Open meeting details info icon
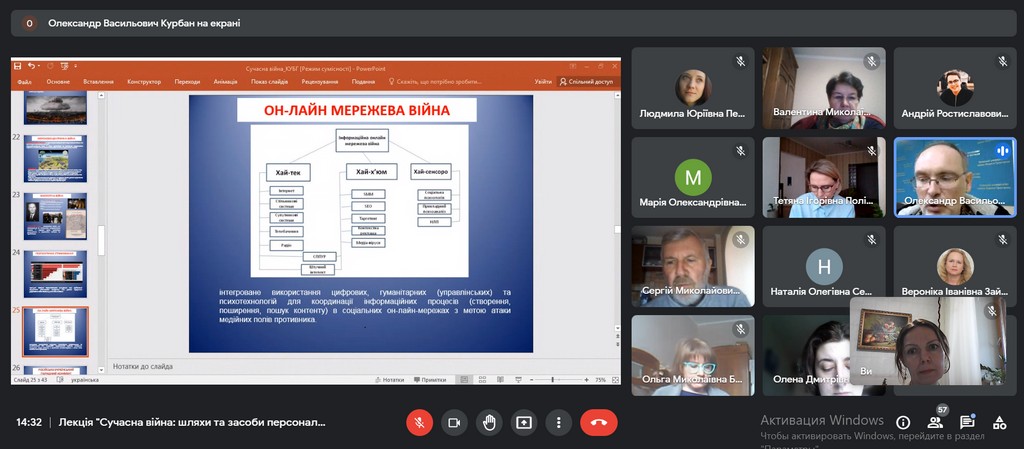The width and height of the screenshot is (1024, 449). 903,422
